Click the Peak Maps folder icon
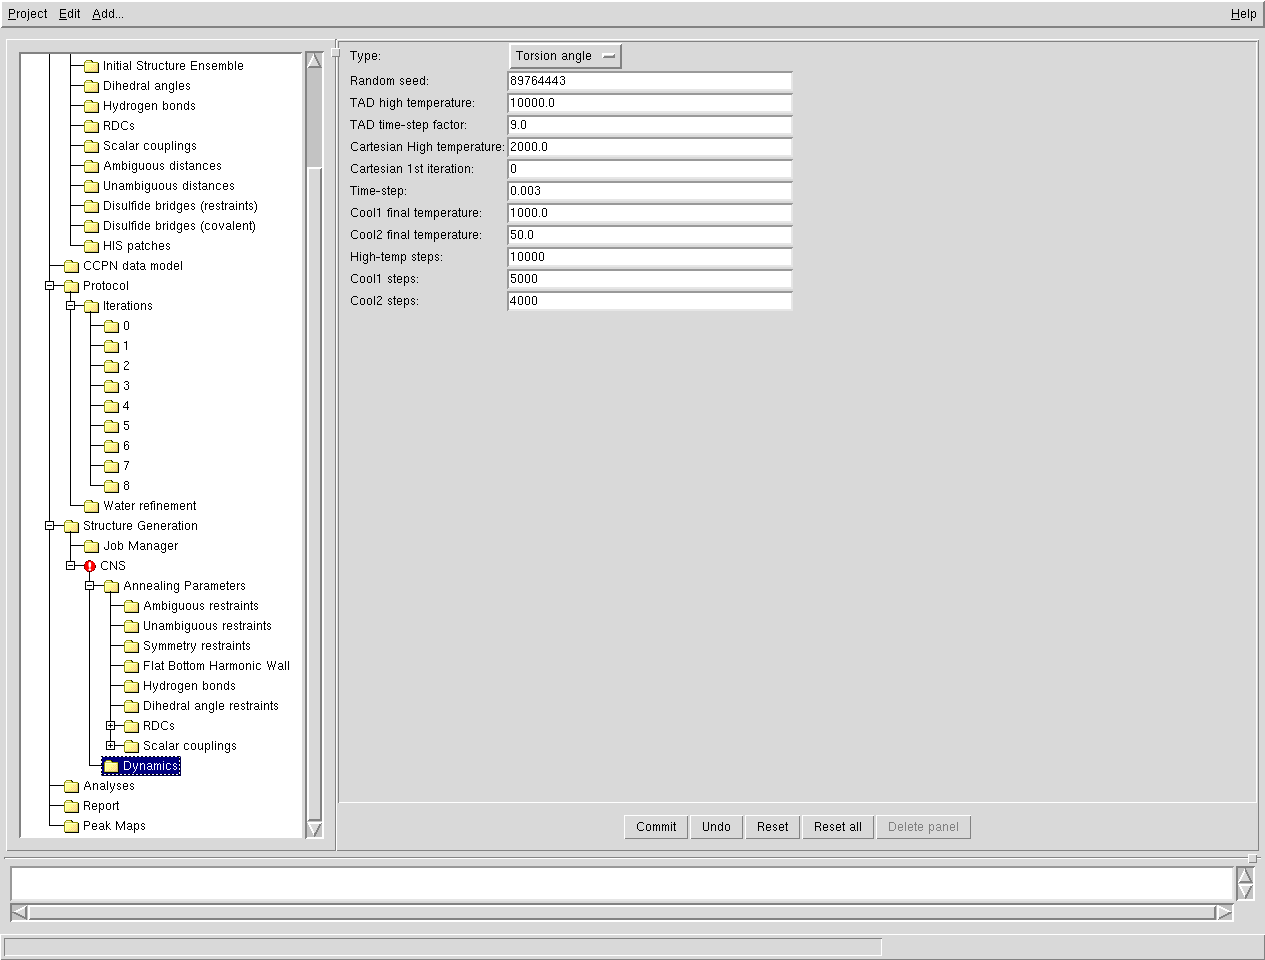Viewport: 1265px width, 960px height. (x=71, y=826)
